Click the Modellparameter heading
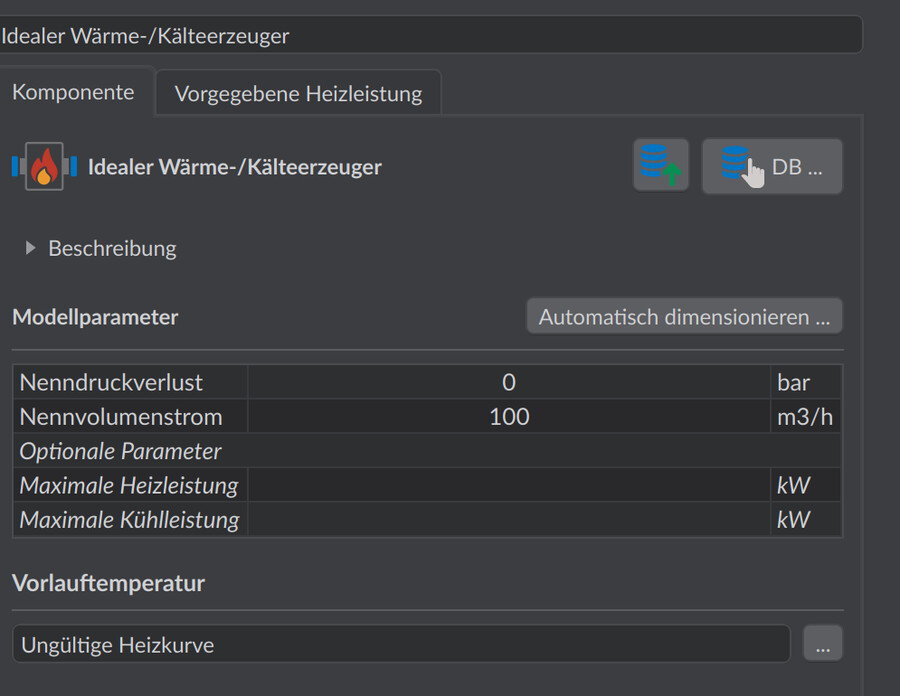 tap(95, 317)
